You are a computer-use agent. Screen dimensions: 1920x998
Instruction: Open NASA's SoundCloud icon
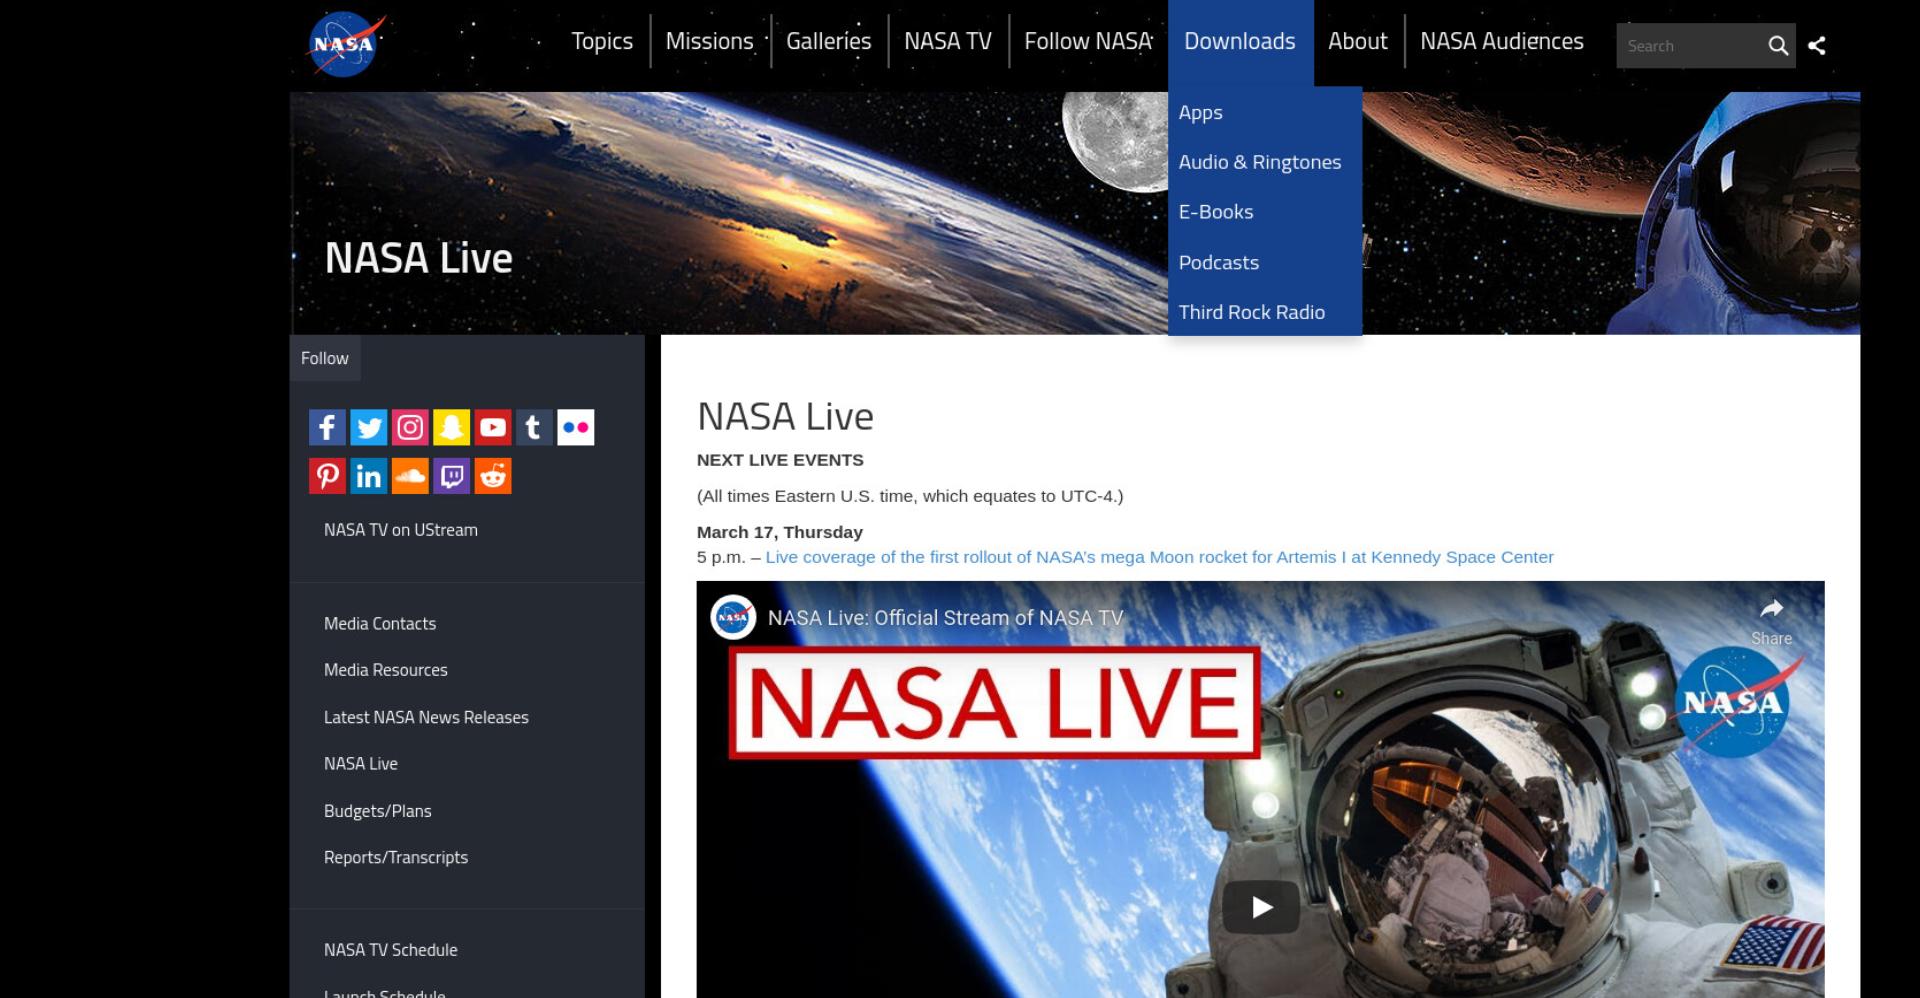(x=410, y=476)
